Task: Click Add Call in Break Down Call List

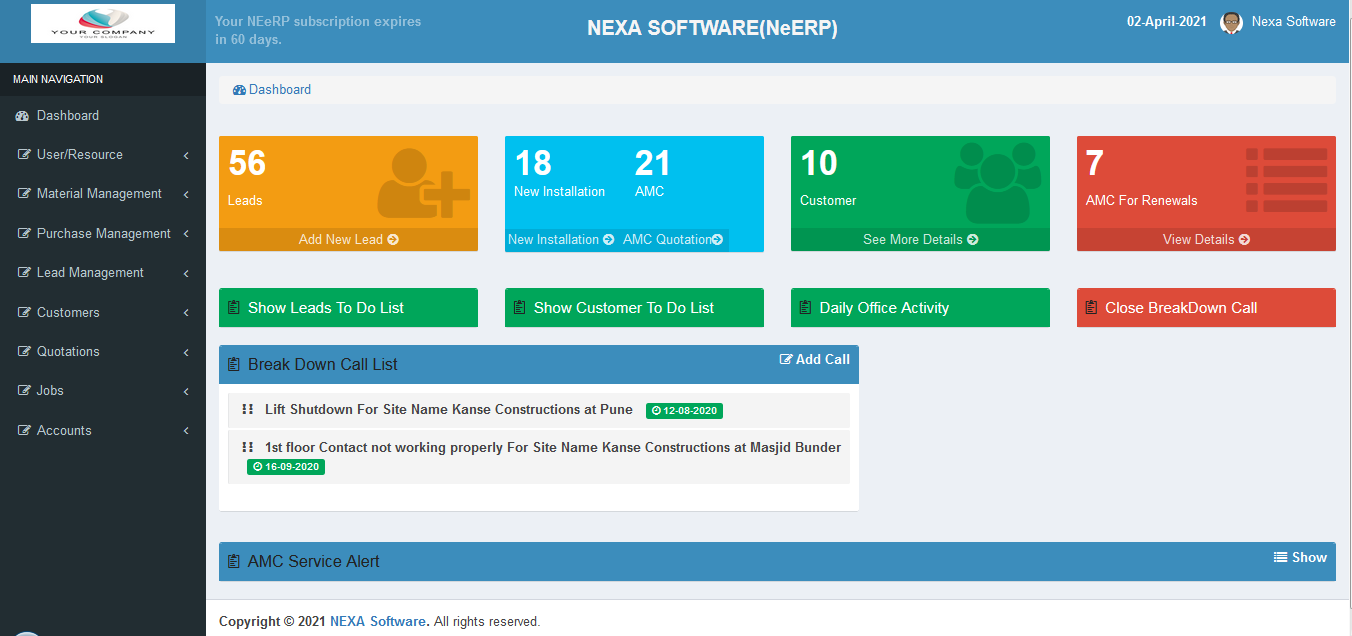Action: [814, 360]
